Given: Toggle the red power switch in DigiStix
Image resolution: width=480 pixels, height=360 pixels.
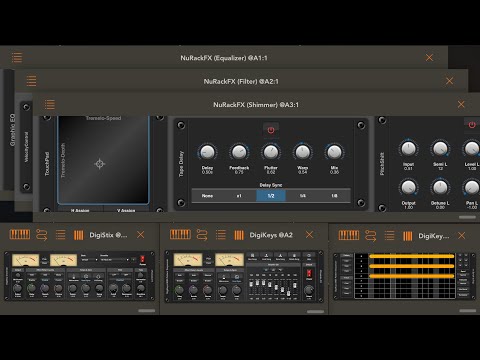Looking at the screenshot, I should pos(143,259).
